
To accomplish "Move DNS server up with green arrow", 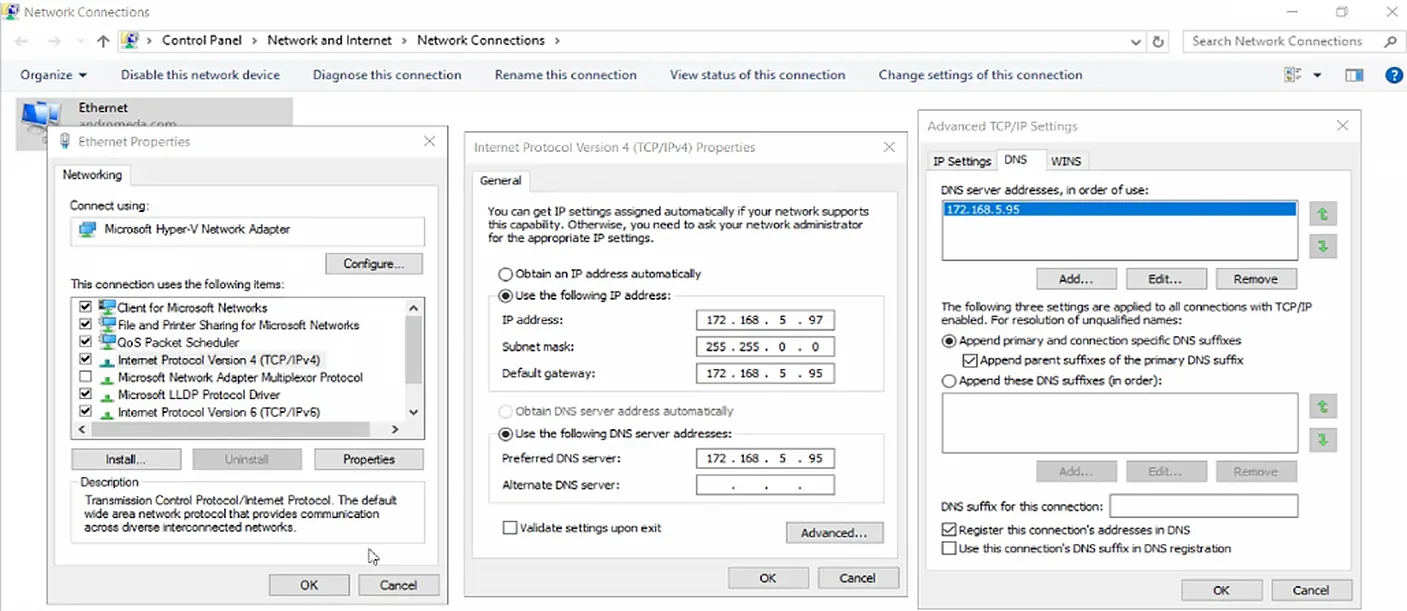I will pyautogui.click(x=1323, y=214).
